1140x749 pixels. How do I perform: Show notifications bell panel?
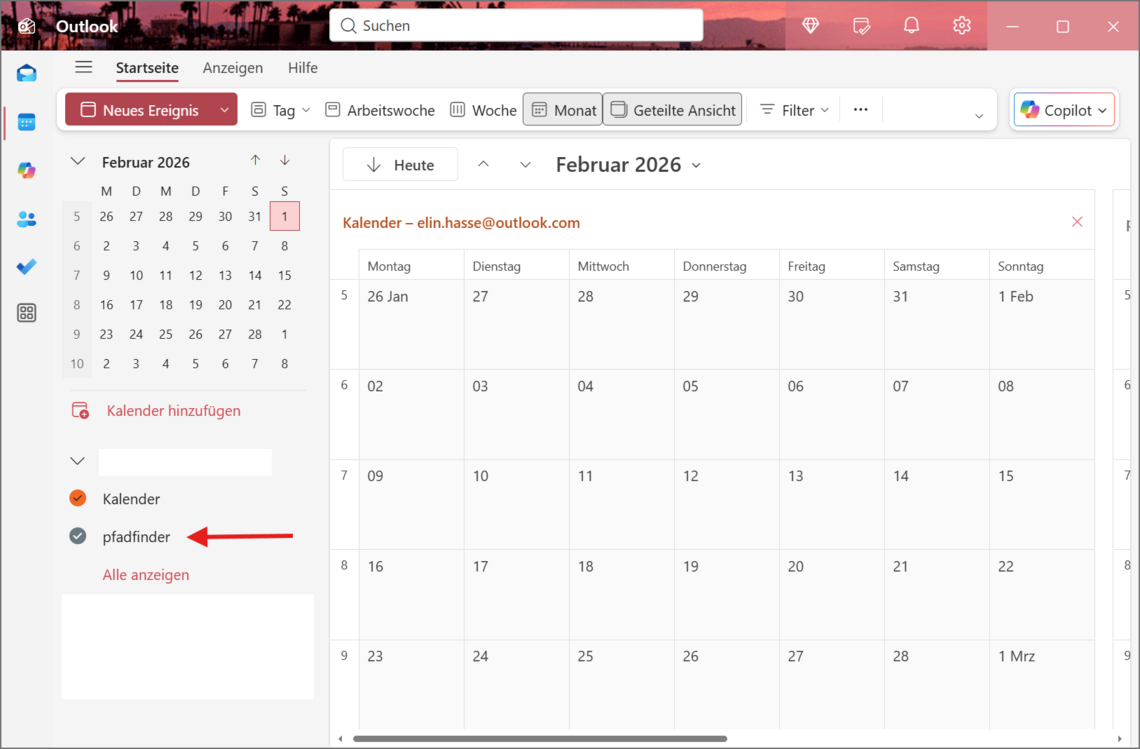point(911,26)
